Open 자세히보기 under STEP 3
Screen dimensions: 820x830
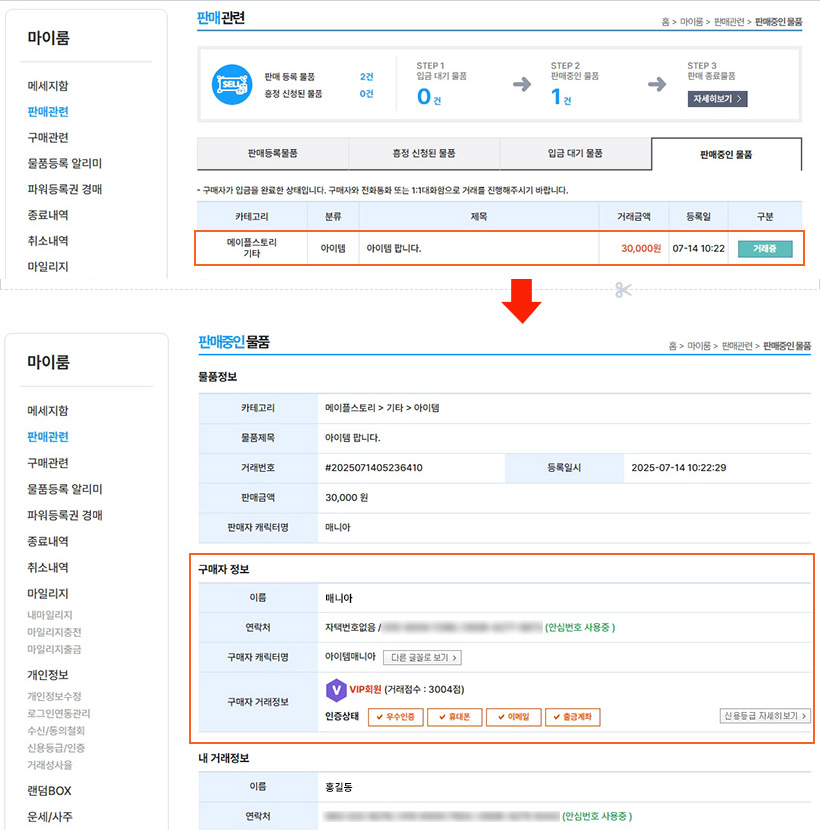717,99
